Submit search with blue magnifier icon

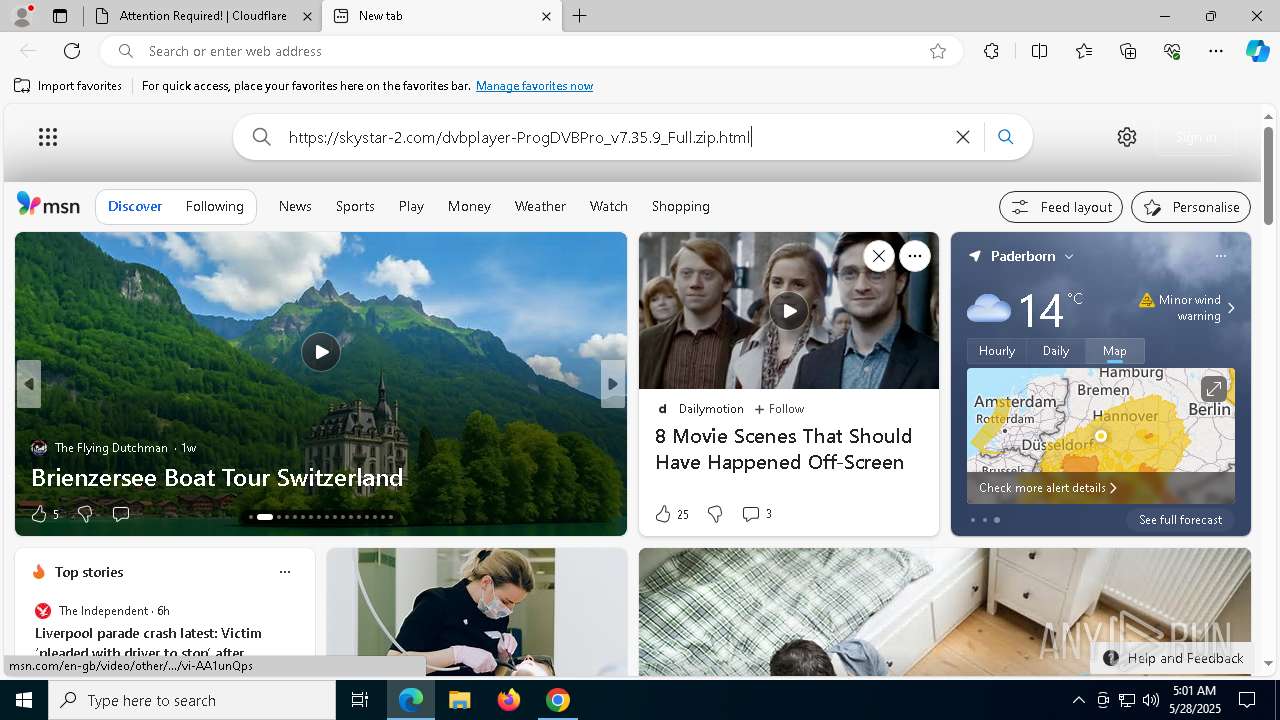tap(1005, 137)
